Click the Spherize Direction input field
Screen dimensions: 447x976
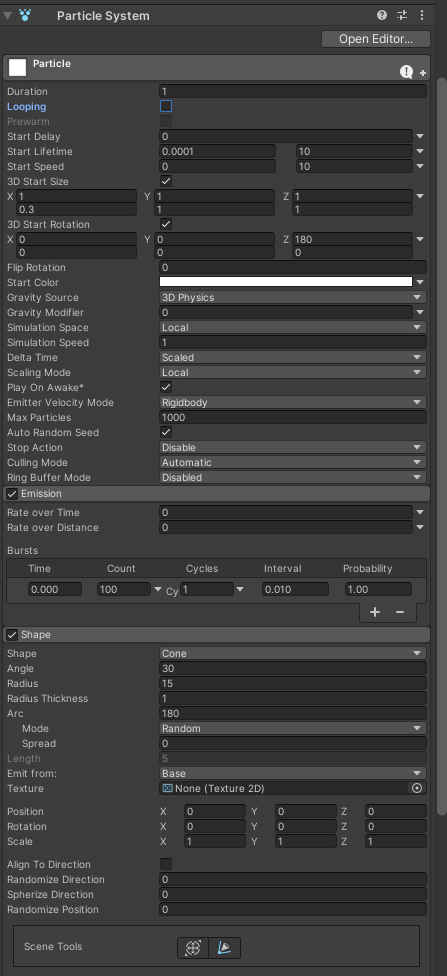point(293,894)
